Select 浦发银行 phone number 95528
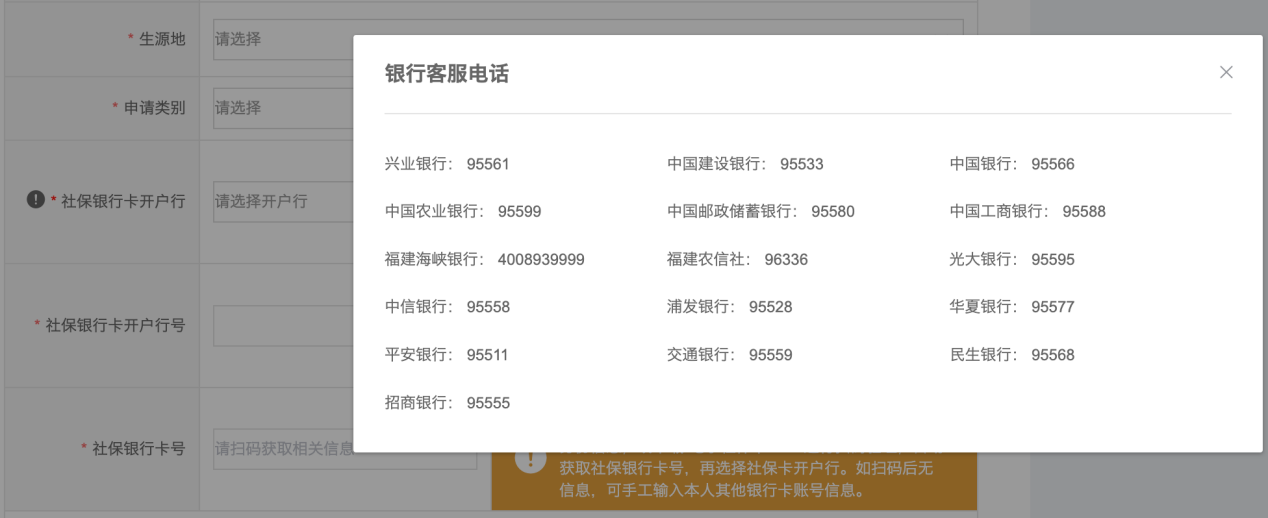Screen dimensions: 1268x518 (x=770, y=307)
